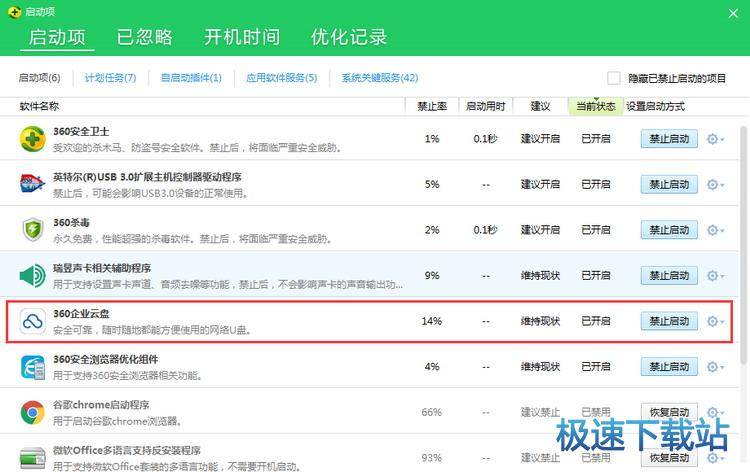
Task: Click 禁止启动 for 360安全卫士
Action: tap(669, 139)
